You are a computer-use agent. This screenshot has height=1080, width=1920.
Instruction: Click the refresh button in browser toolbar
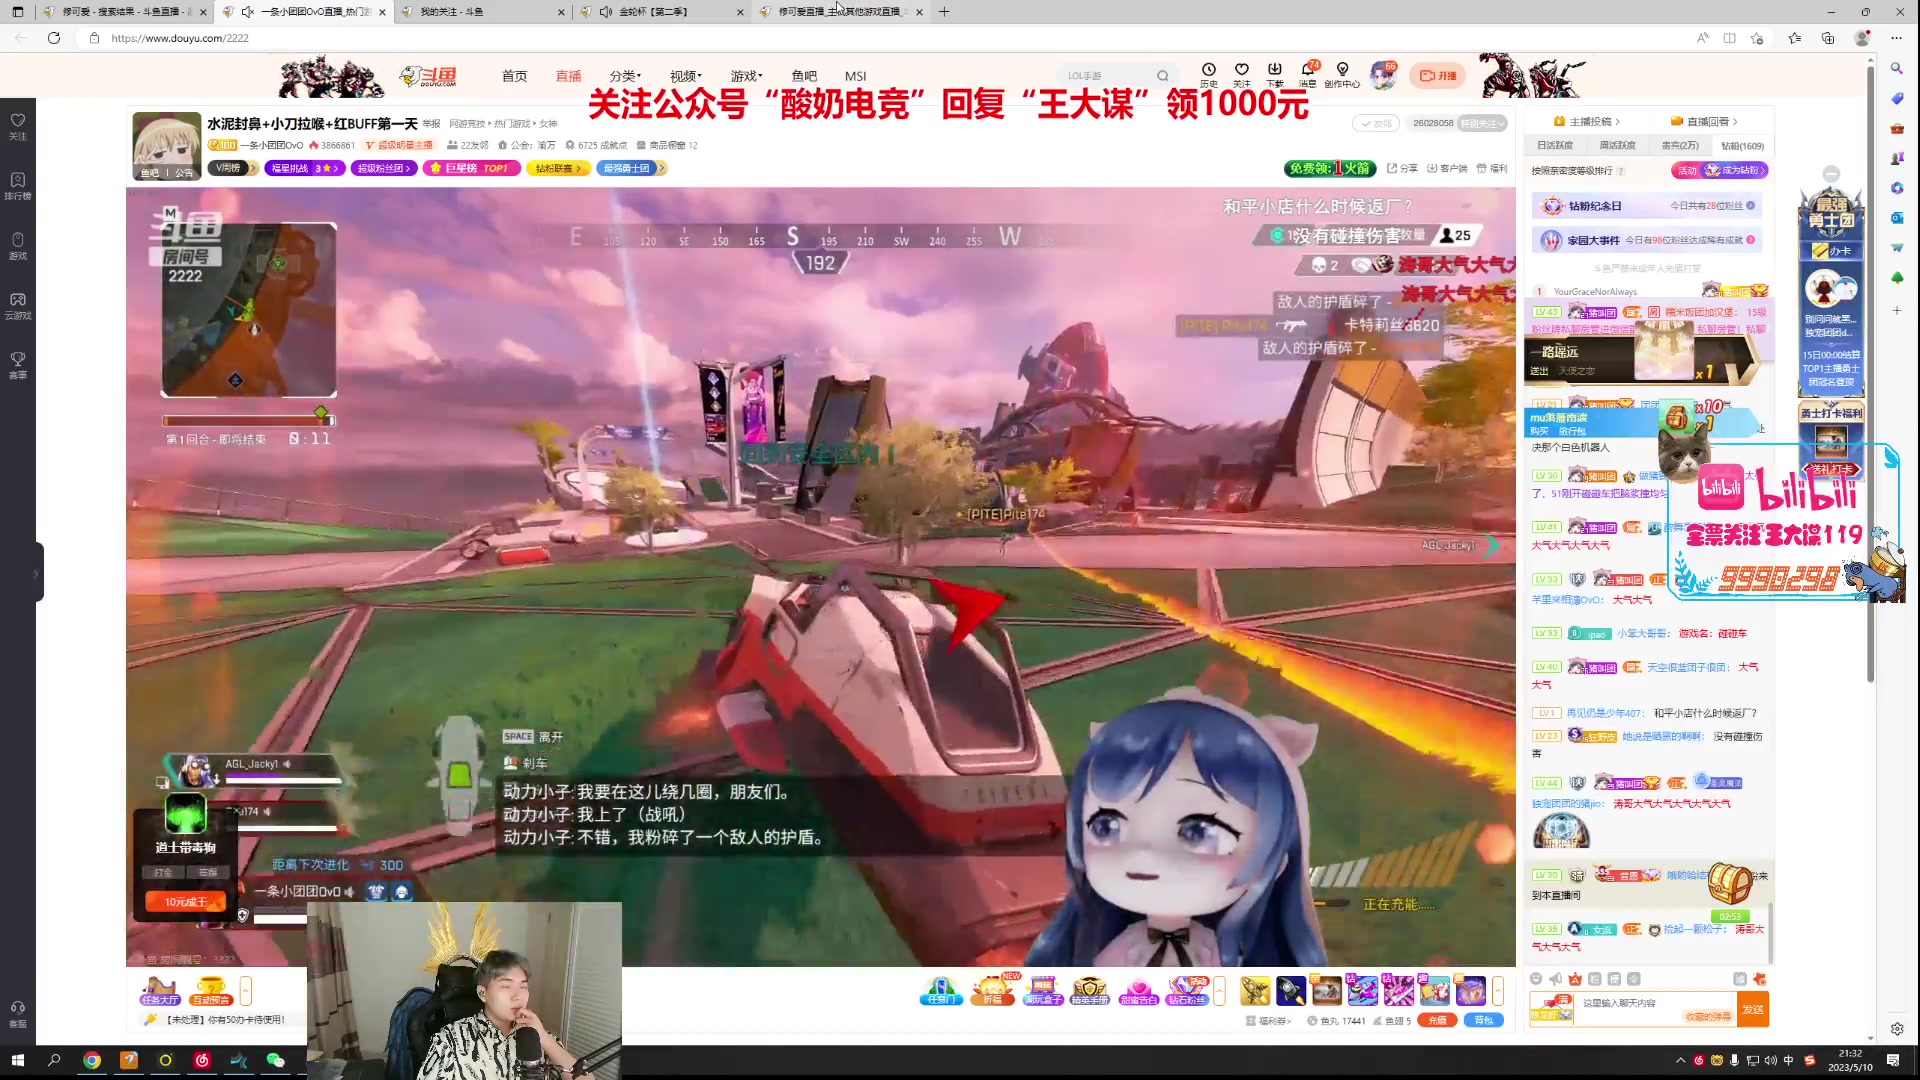(54, 38)
